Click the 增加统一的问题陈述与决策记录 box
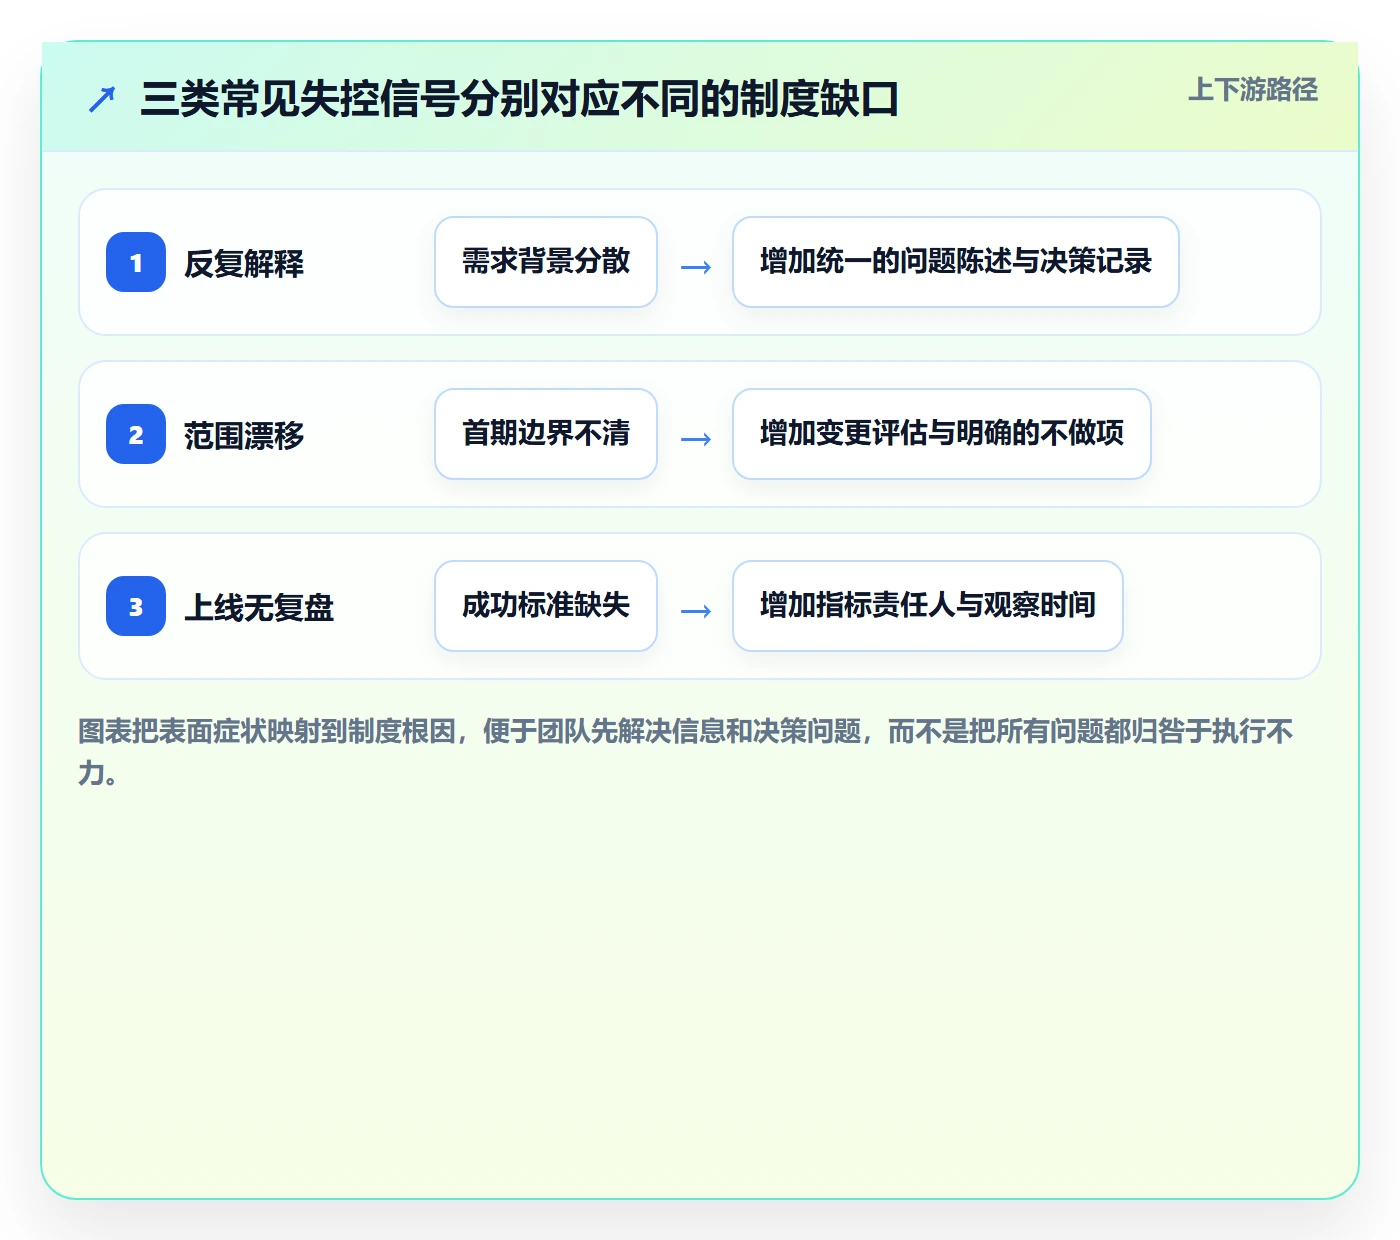Viewport: 1400px width, 1240px height. tap(956, 262)
